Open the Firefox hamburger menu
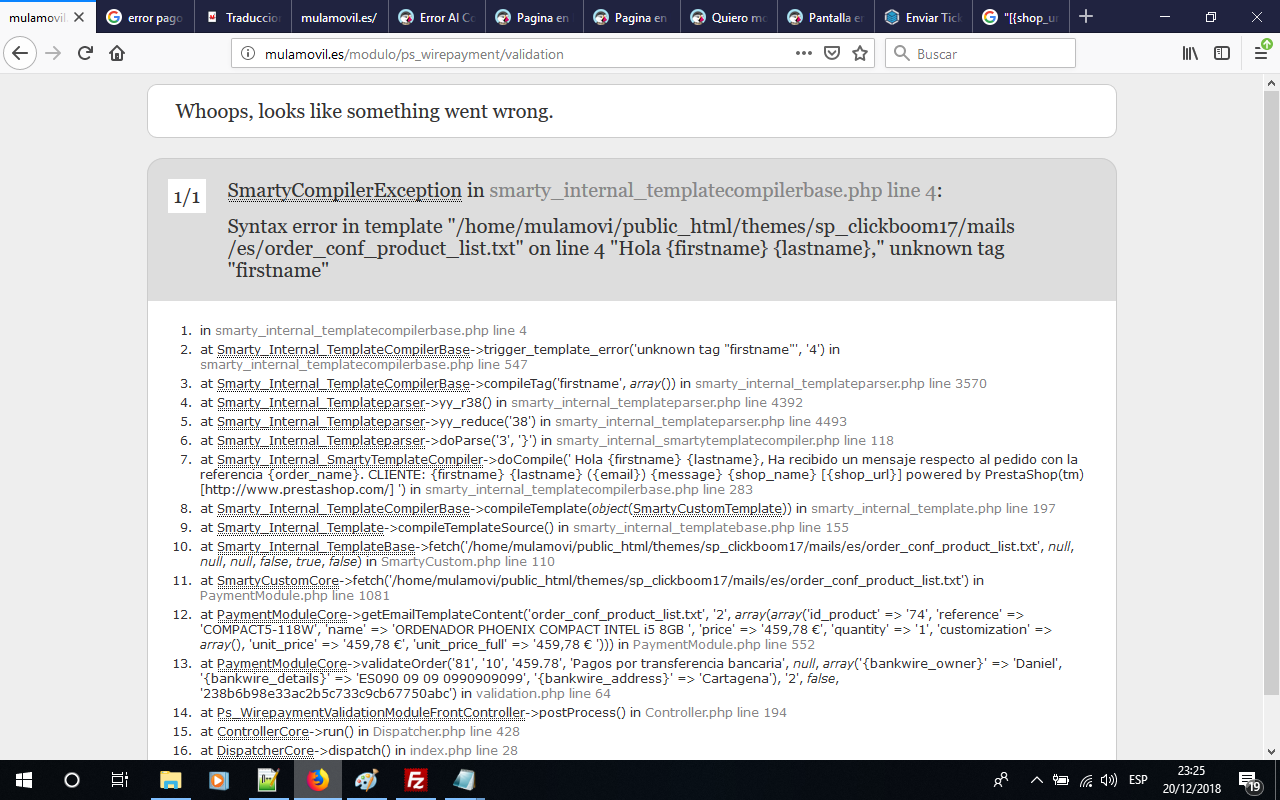The width and height of the screenshot is (1280, 800). pyautogui.click(x=1261, y=53)
